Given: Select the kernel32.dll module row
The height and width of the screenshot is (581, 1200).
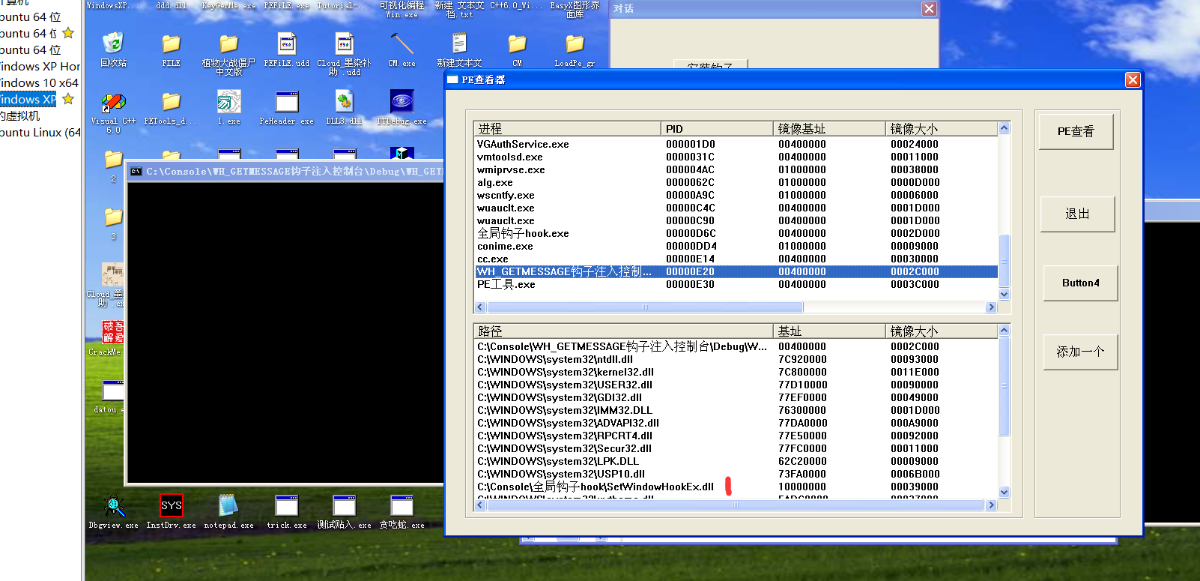Looking at the screenshot, I should [736, 372].
